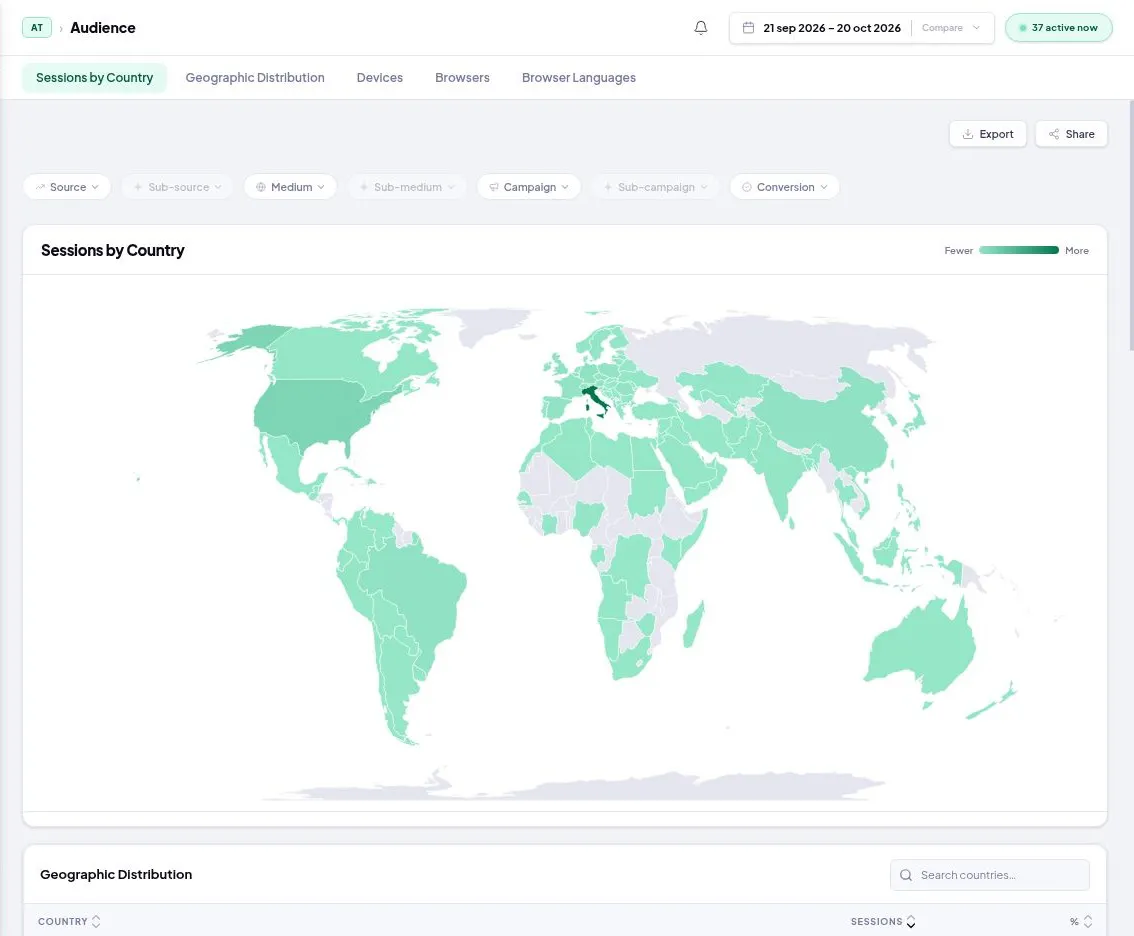Click the calendar icon beside the date range
This screenshot has width=1134, height=936.
point(749,27)
